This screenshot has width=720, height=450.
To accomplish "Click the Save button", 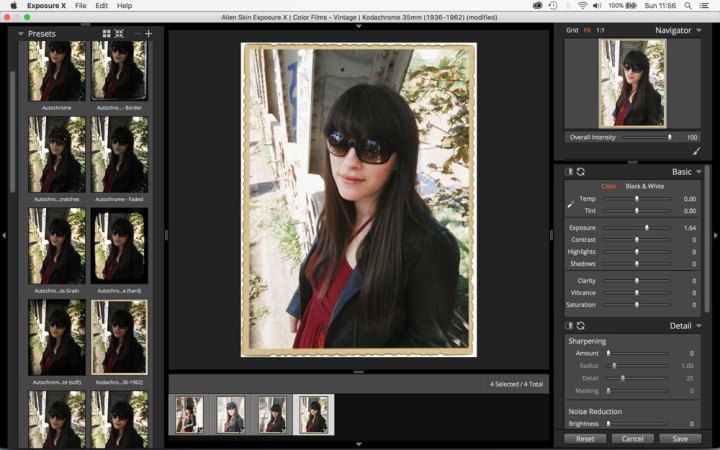I will (x=680, y=439).
